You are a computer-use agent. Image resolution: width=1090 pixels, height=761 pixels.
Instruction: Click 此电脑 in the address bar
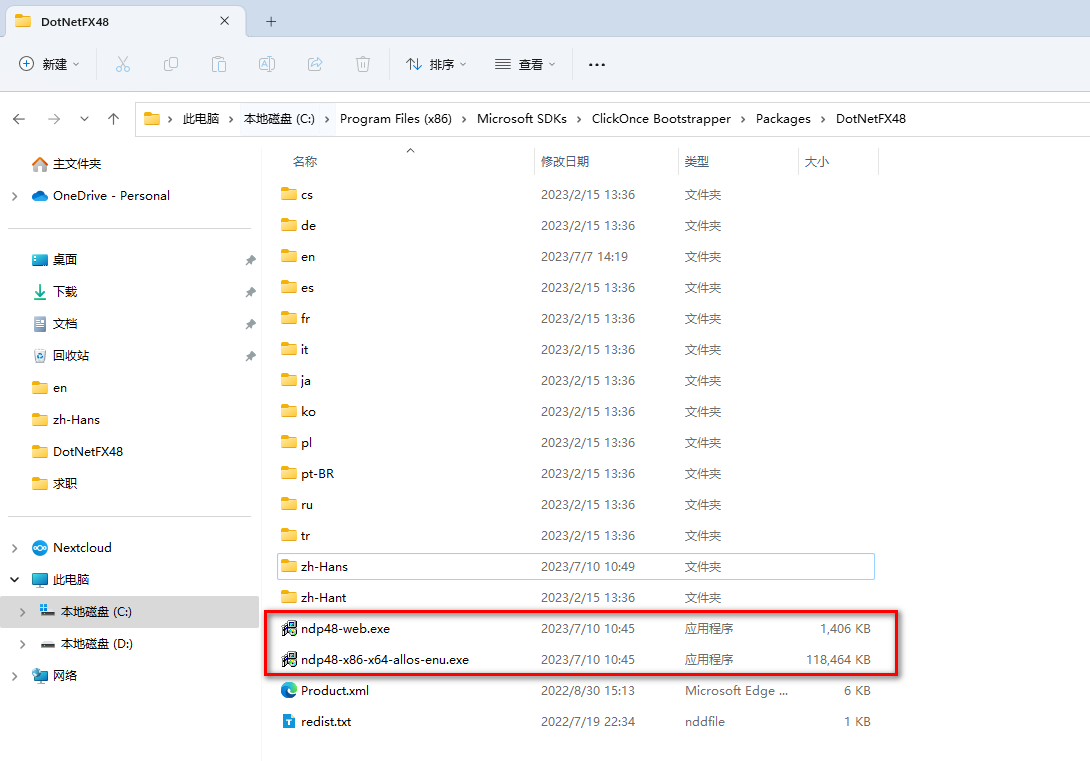pos(200,119)
